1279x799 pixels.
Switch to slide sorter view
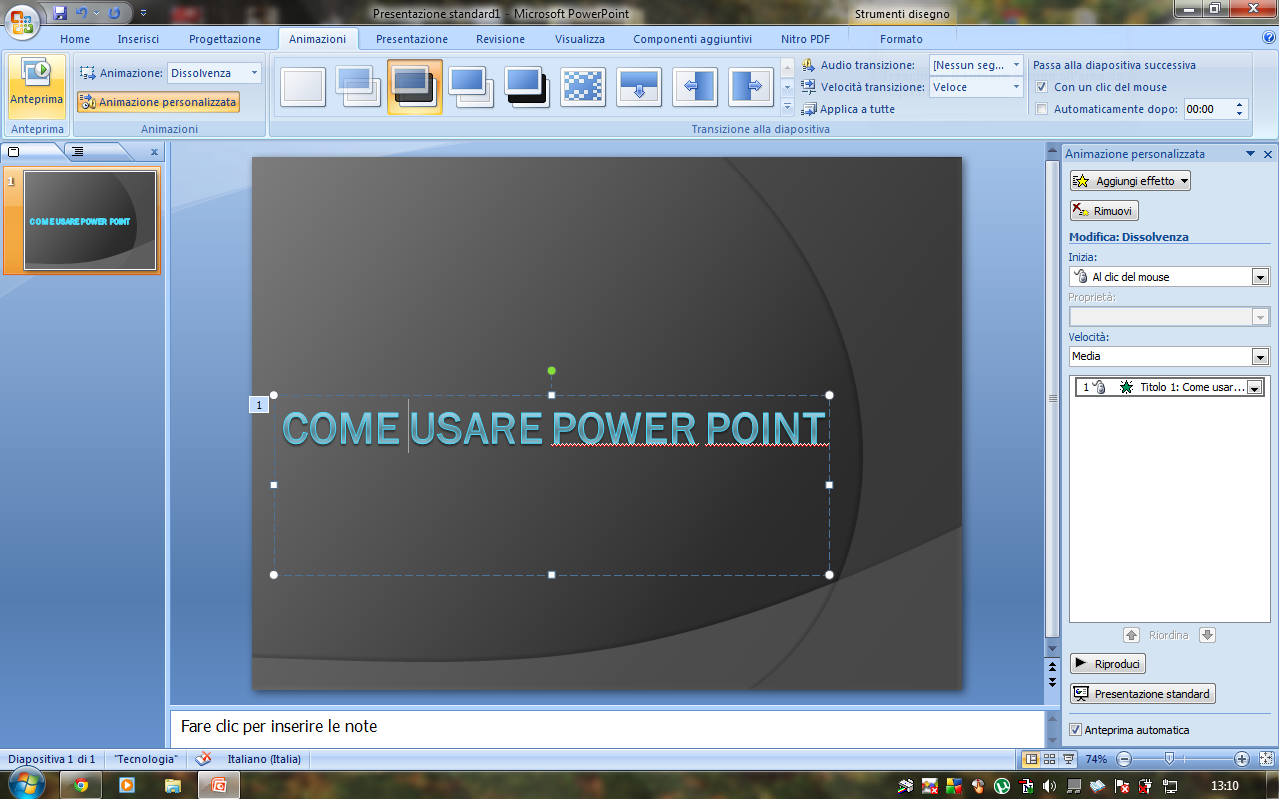click(x=1050, y=759)
